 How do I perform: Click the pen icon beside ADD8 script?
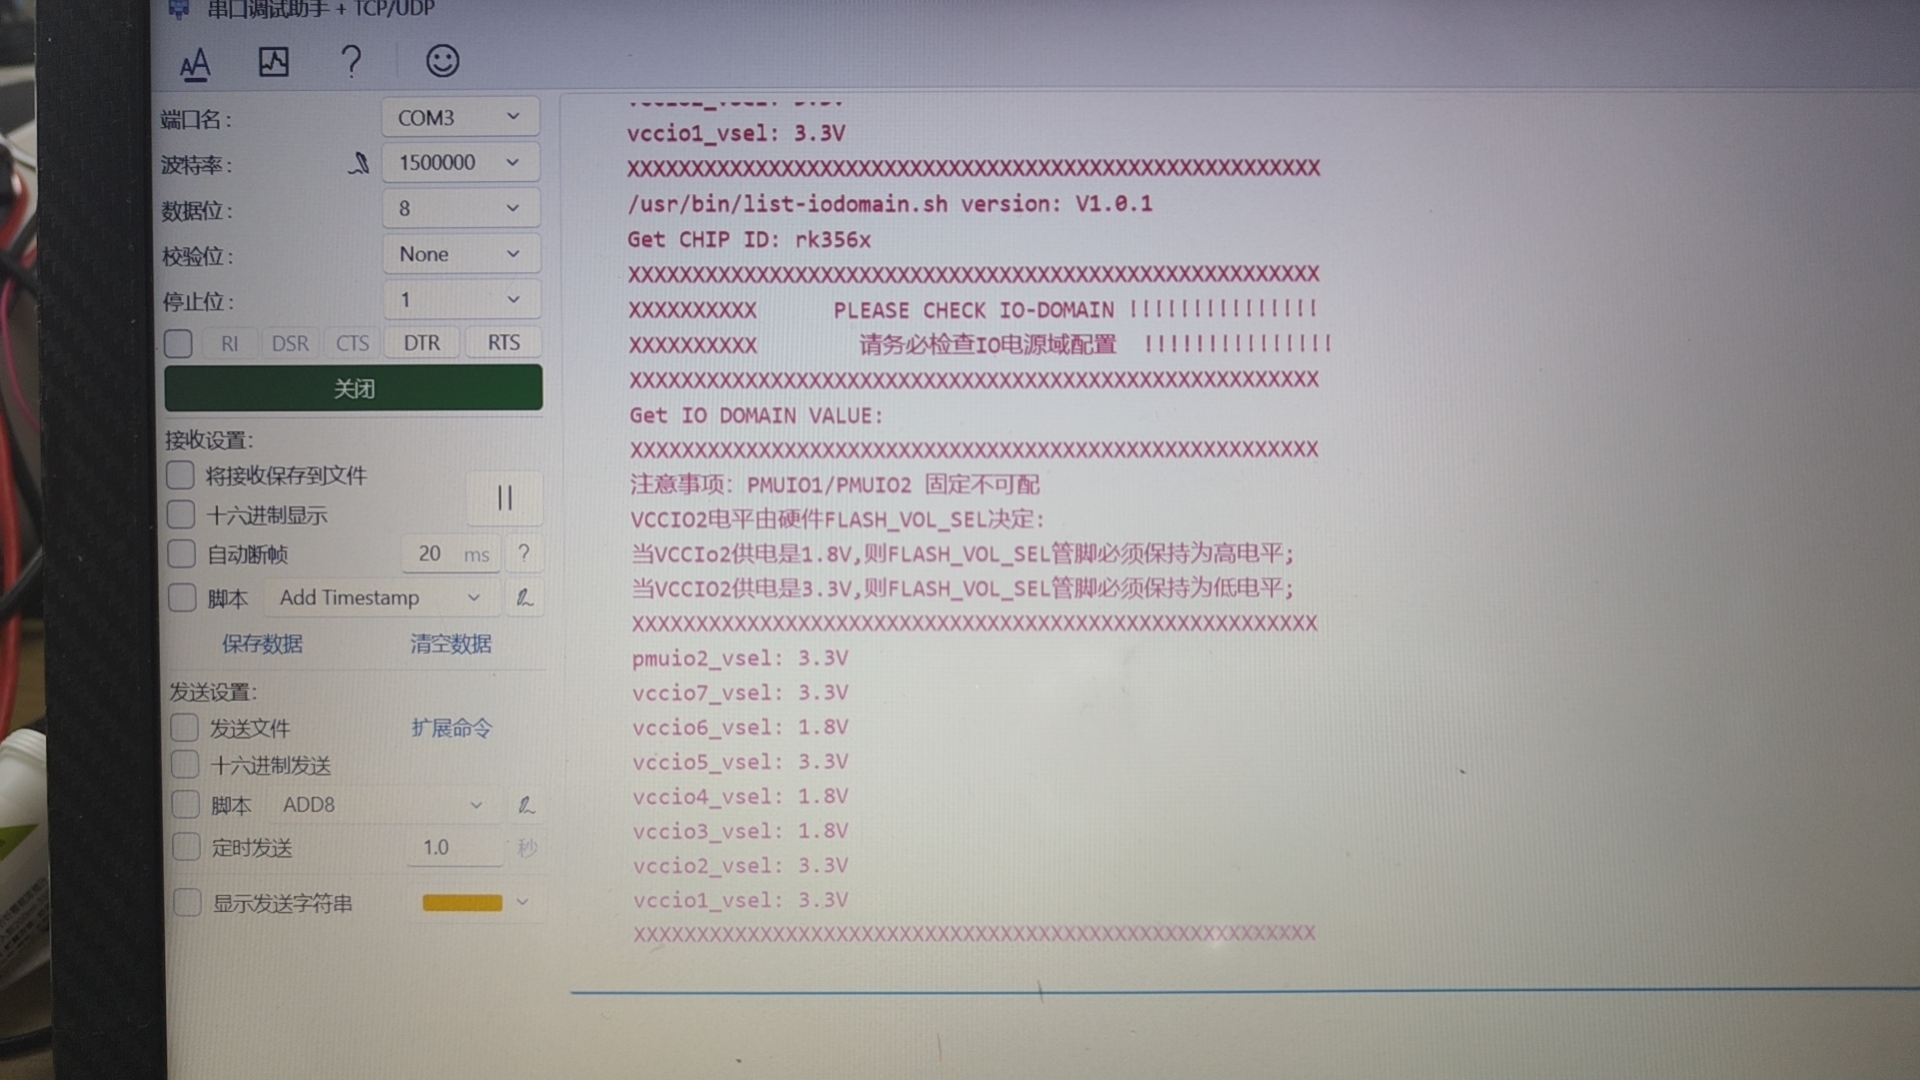coord(527,804)
